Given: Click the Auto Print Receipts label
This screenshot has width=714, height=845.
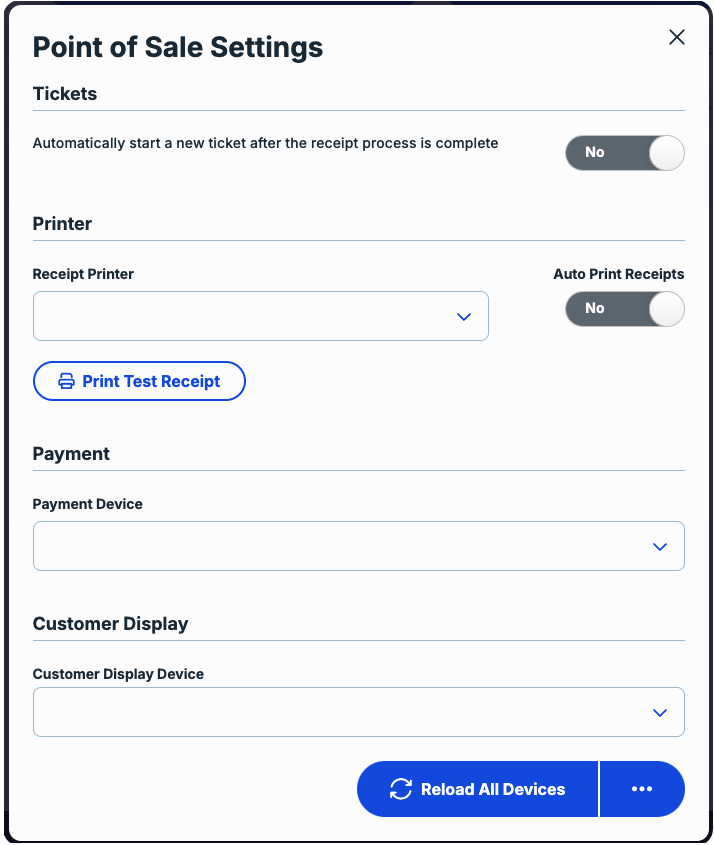Looking at the screenshot, I should pyautogui.click(x=619, y=274).
